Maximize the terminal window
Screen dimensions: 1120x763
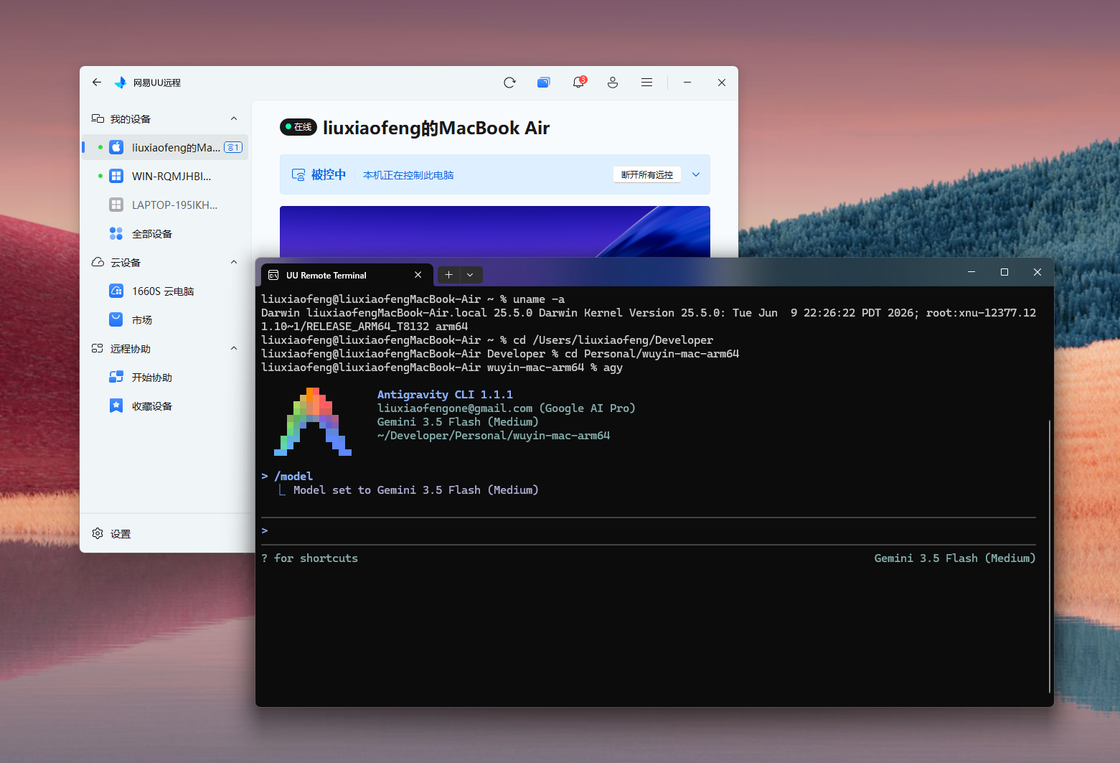[1004, 272]
